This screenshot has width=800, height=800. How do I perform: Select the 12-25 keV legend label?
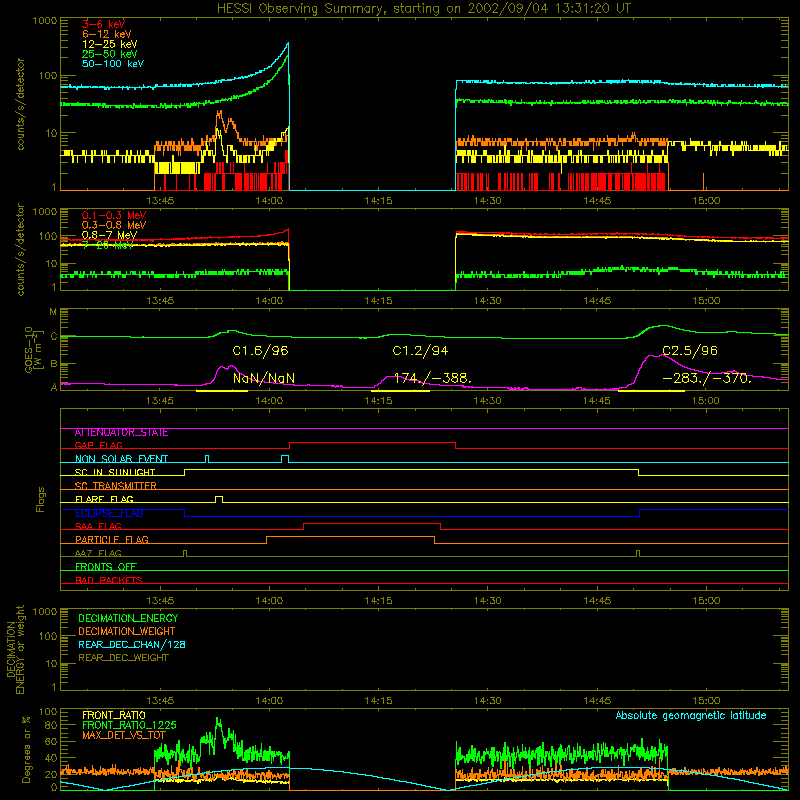[x=109, y=44]
